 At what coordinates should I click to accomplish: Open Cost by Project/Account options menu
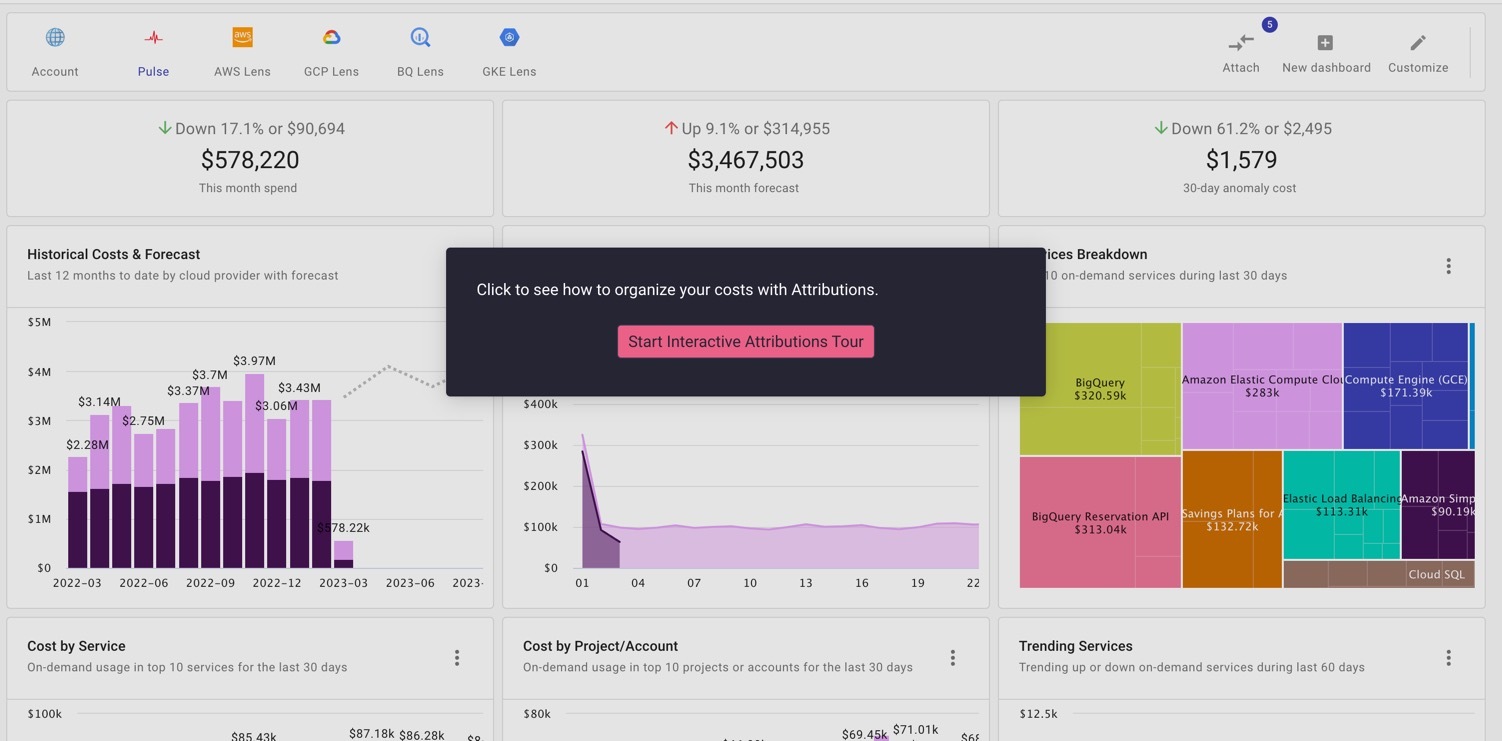[952, 658]
